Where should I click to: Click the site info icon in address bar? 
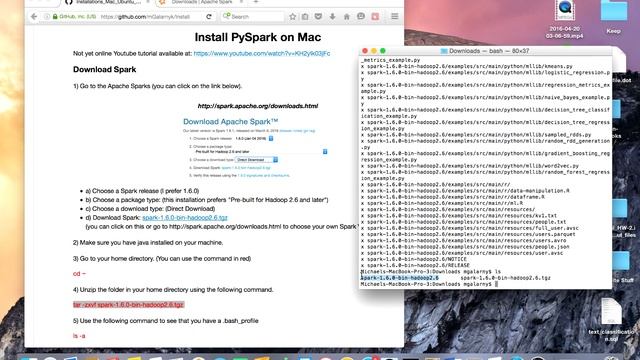tap(47, 17)
